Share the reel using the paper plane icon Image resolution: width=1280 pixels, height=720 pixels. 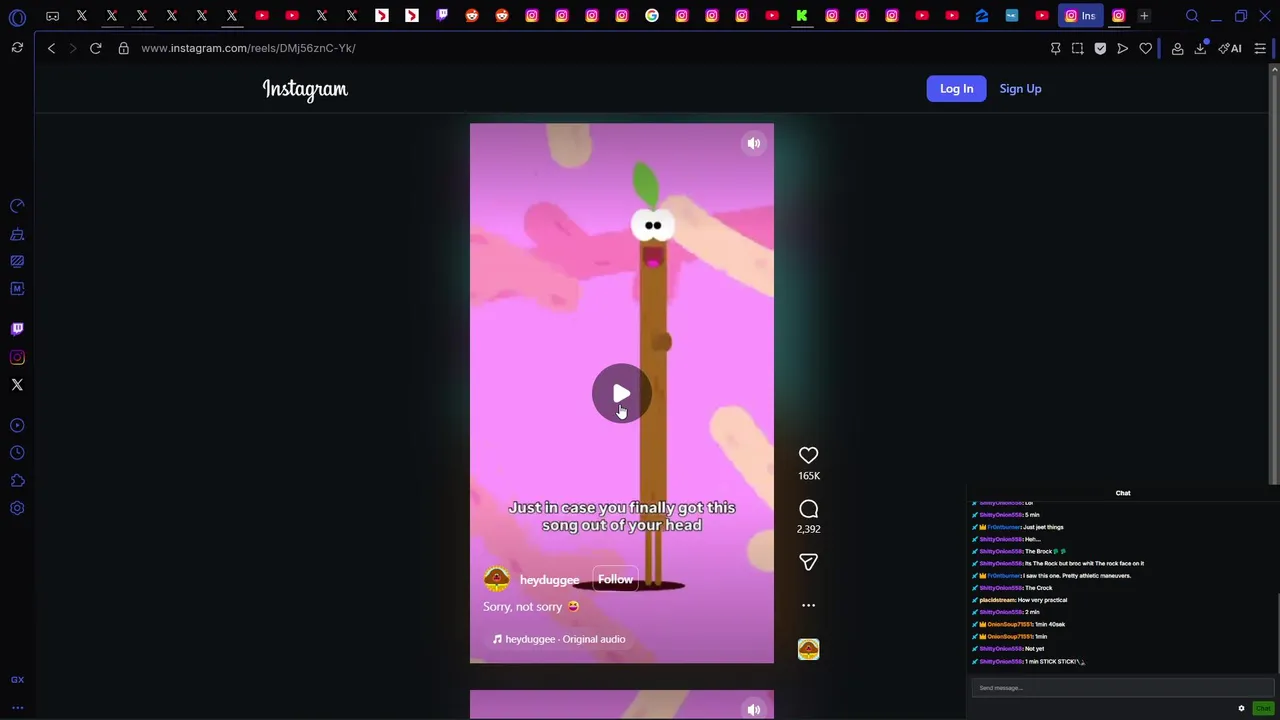point(808,562)
